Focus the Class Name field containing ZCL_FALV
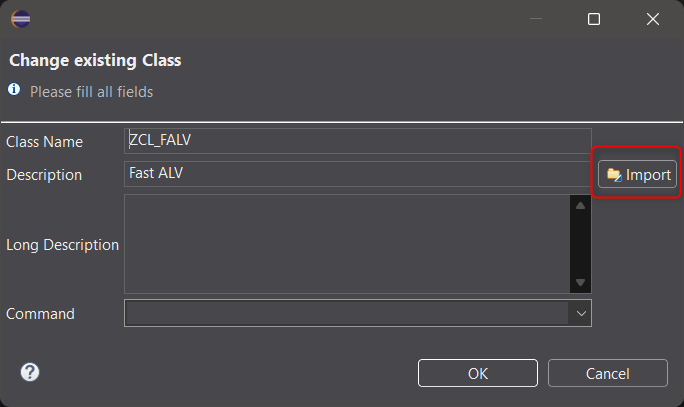 (358, 140)
